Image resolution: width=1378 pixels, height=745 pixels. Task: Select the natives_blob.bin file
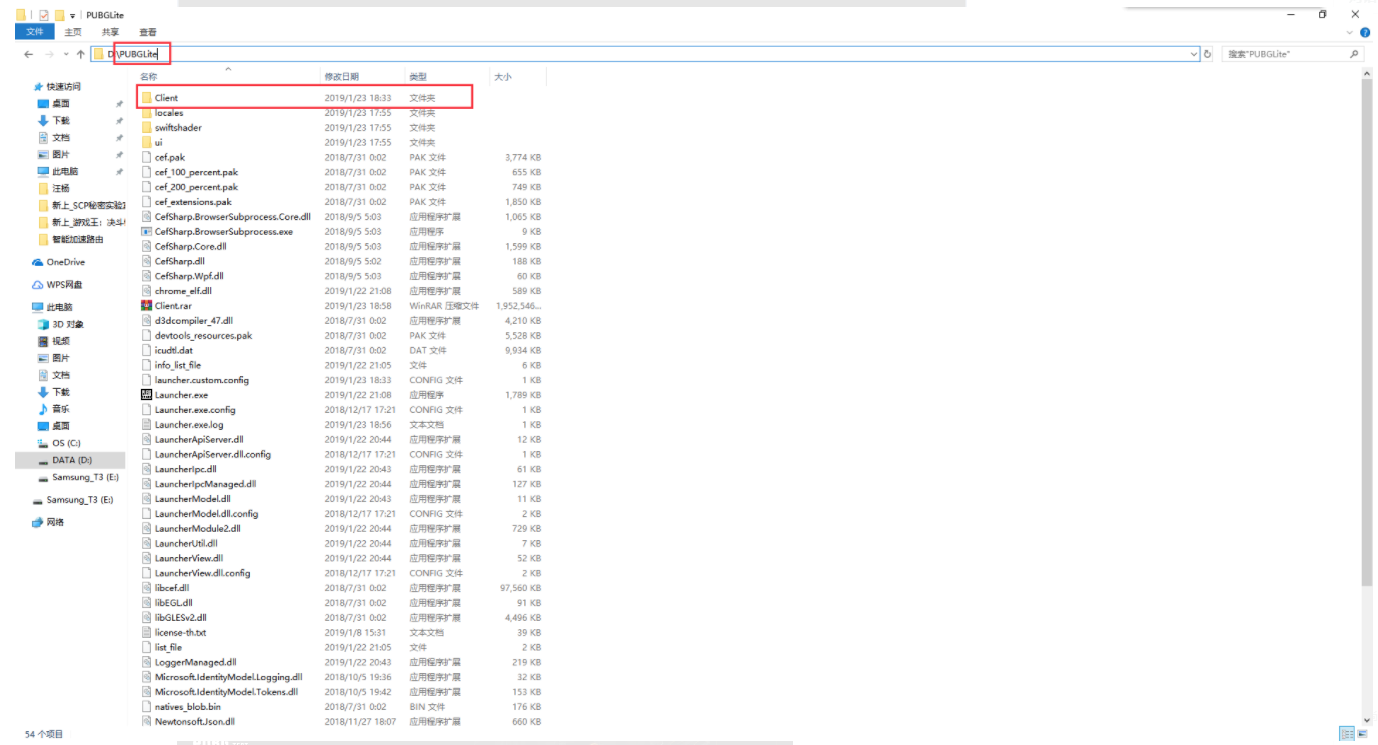(188, 707)
